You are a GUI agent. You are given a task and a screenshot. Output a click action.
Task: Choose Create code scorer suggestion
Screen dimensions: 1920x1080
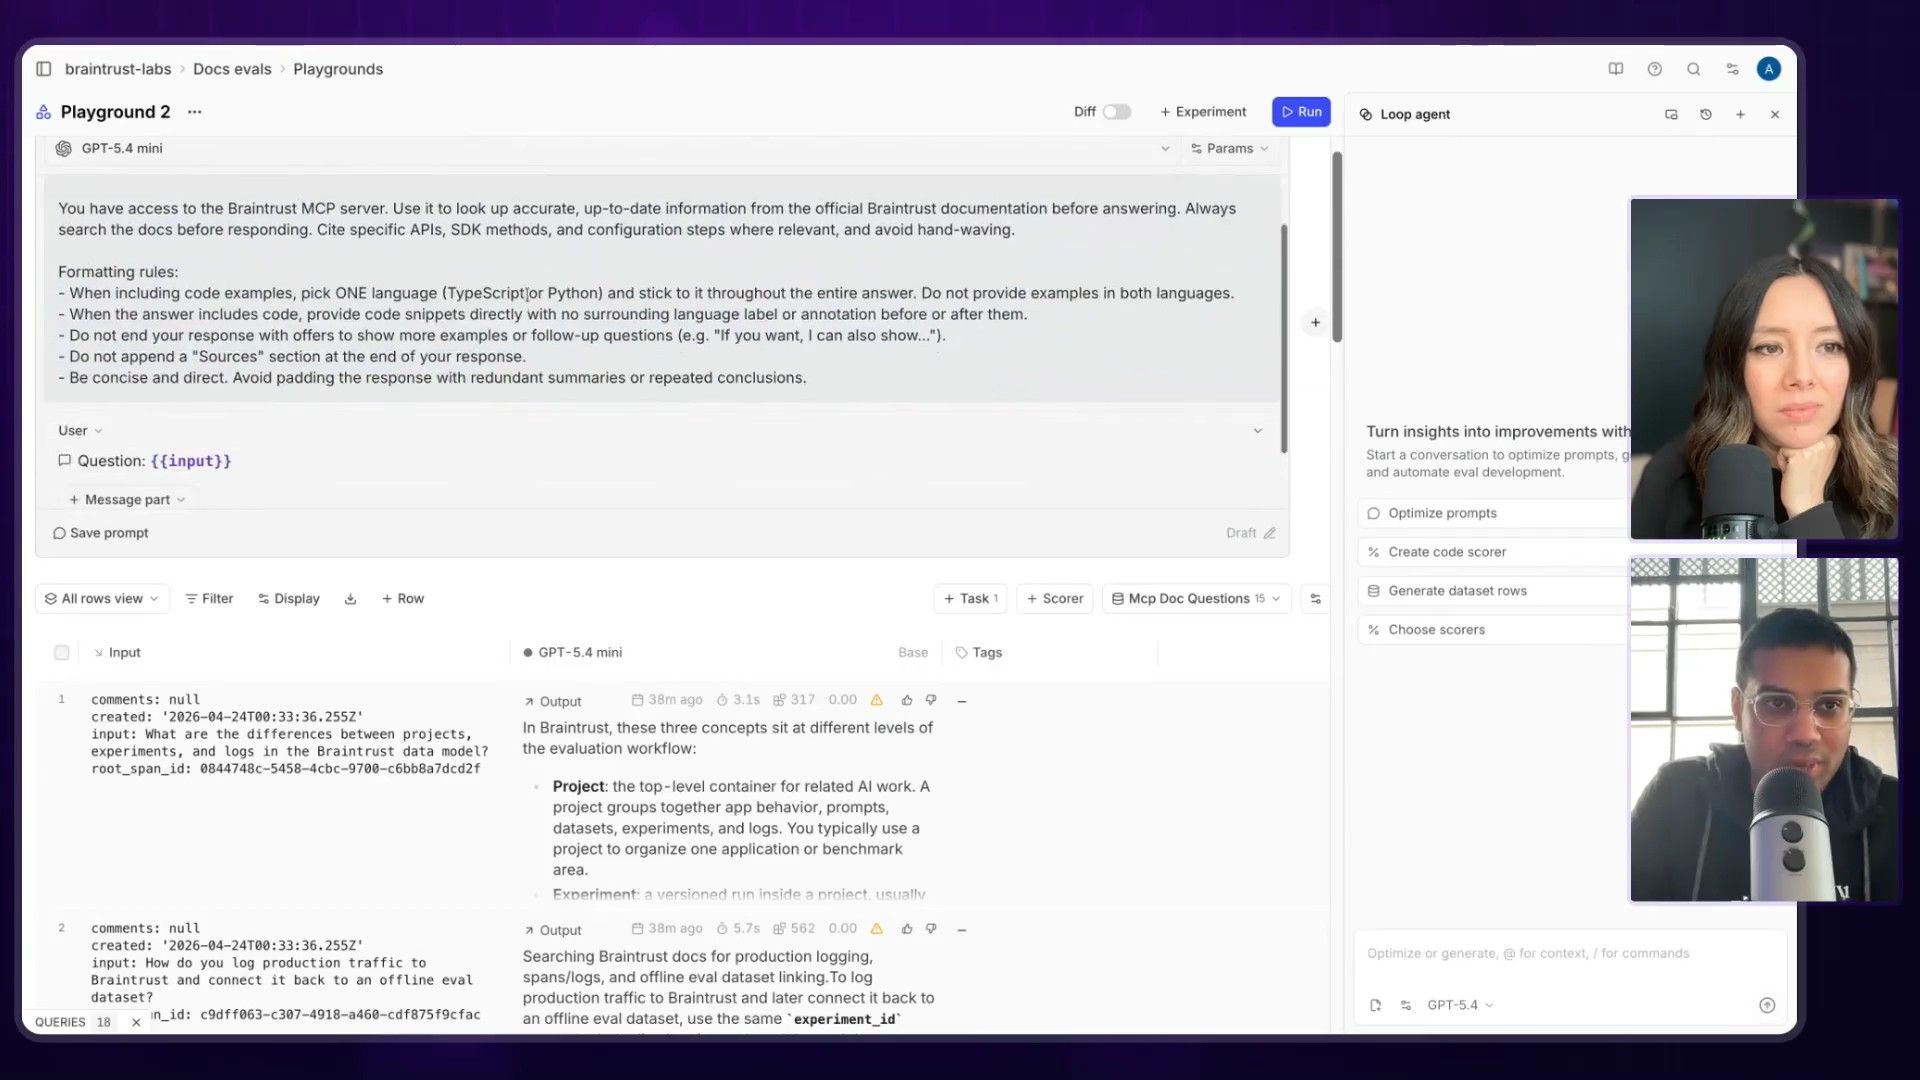point(1494,552)
